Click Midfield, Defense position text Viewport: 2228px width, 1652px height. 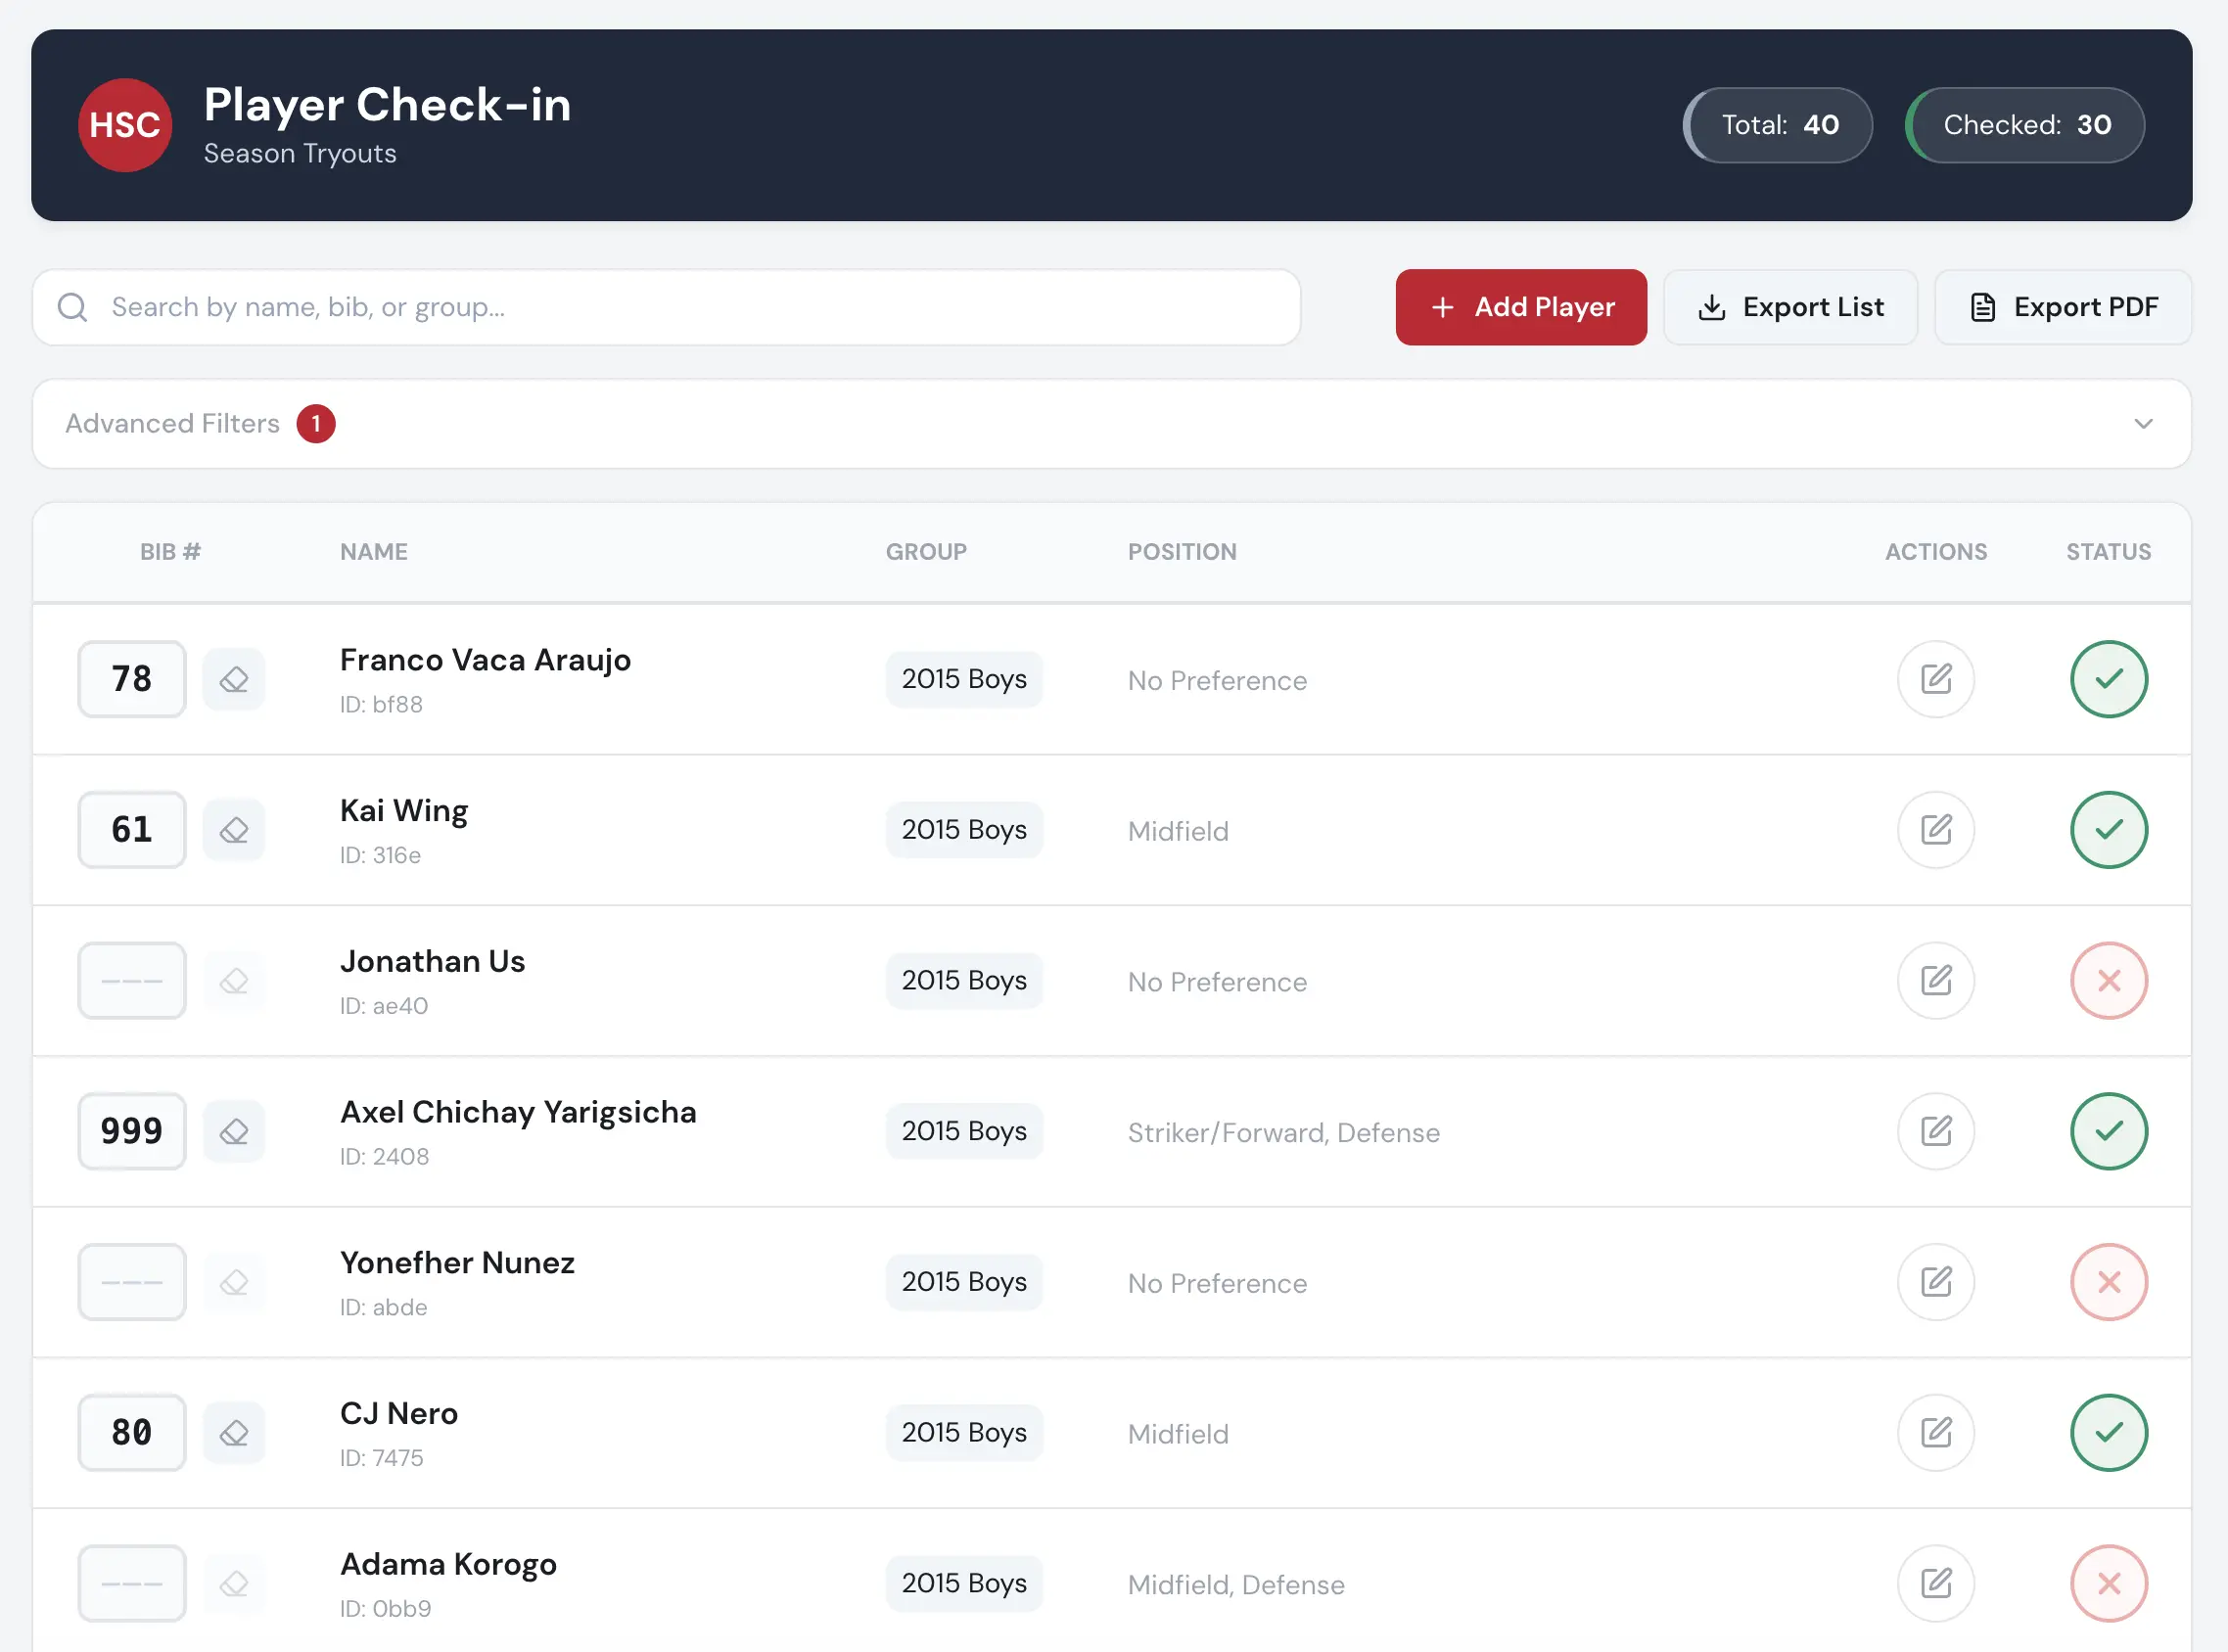(1236, 1585)
